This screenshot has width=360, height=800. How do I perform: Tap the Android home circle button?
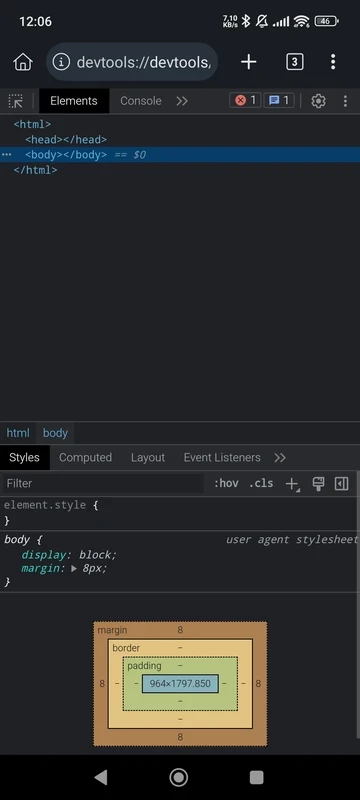179,777
